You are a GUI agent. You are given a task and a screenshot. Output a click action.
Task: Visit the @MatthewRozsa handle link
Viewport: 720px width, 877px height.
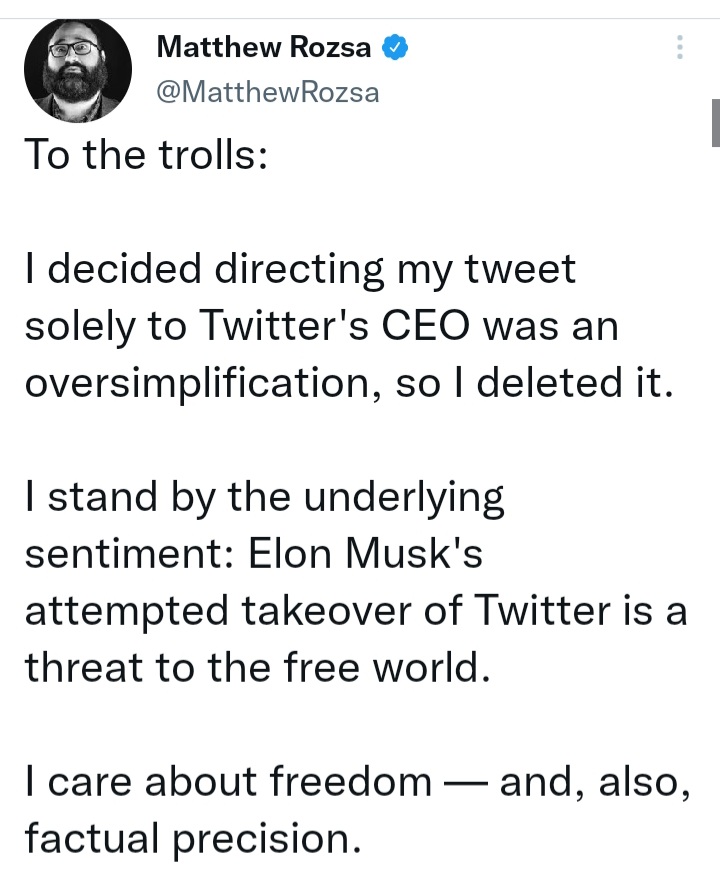pos(268,92)
